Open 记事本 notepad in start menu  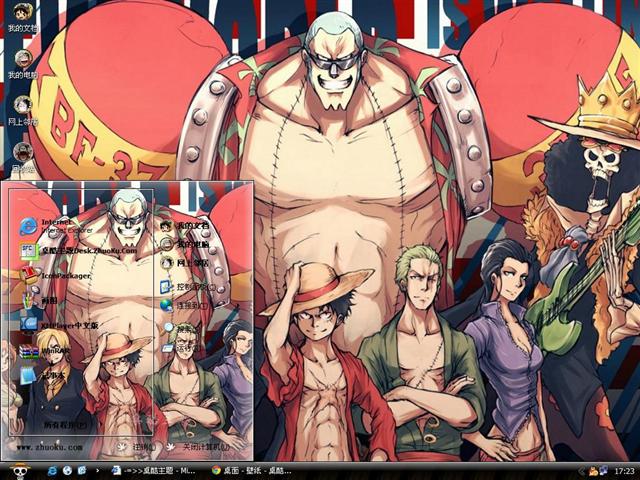click(x=42, y=376)
